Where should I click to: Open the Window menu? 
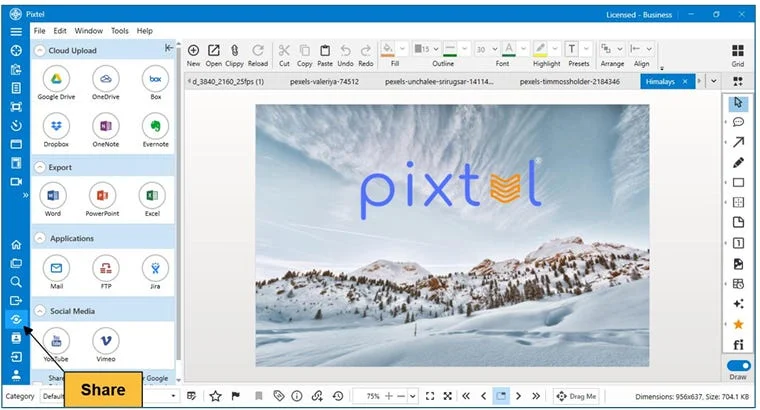tap(89, 31)
